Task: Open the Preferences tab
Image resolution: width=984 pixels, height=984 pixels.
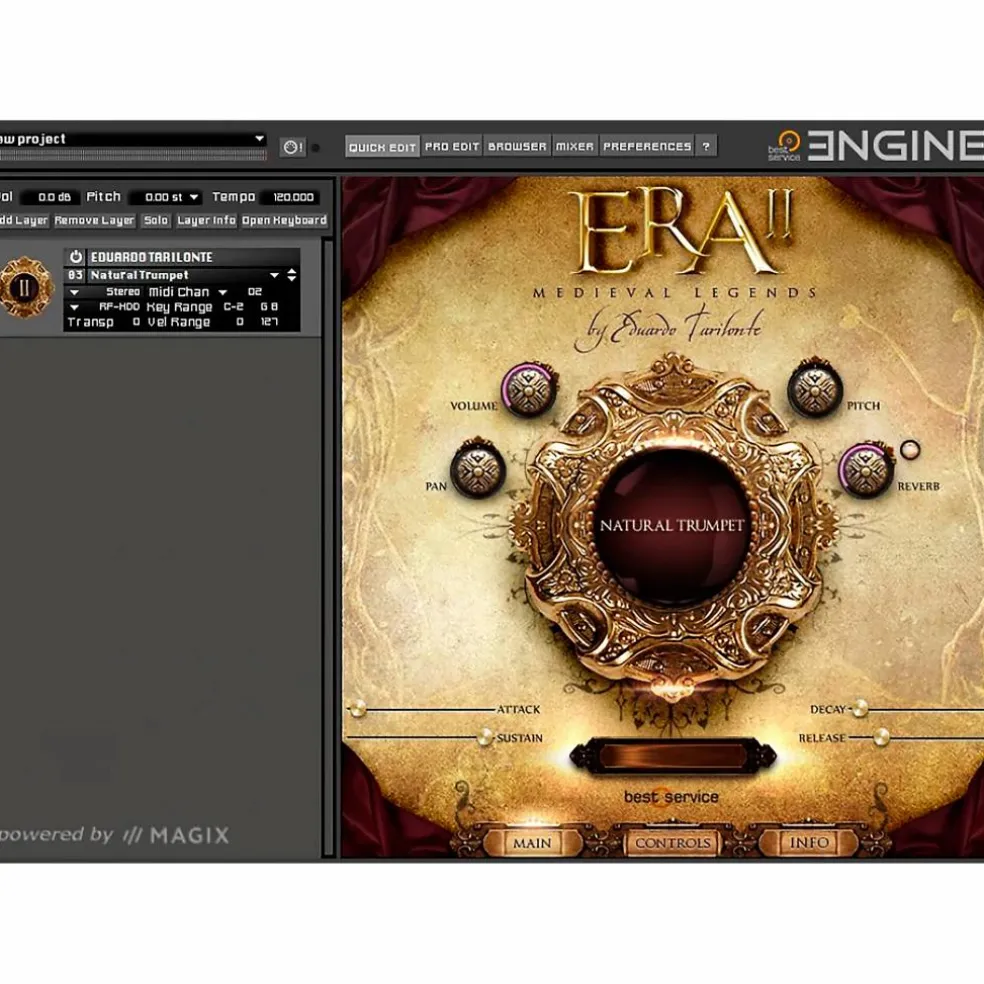Action: click(x=647, y=146)
